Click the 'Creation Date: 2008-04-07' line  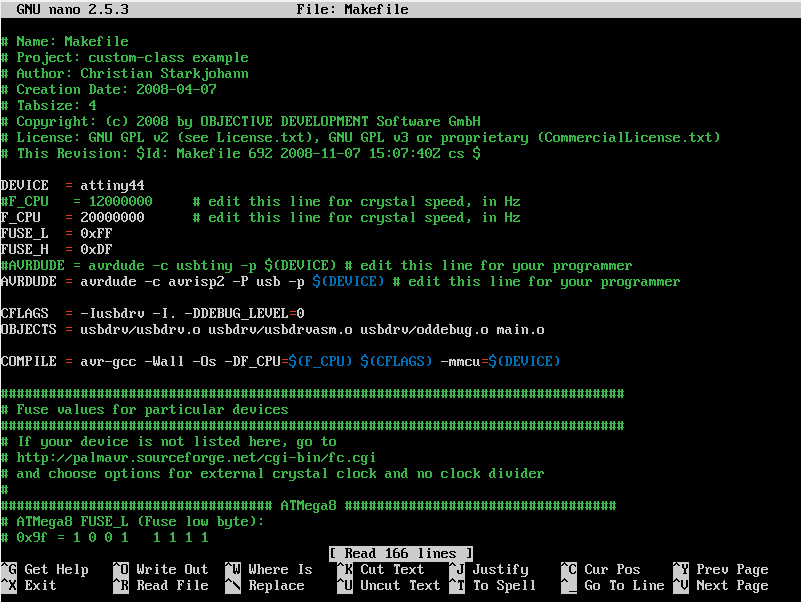(109, 89)
